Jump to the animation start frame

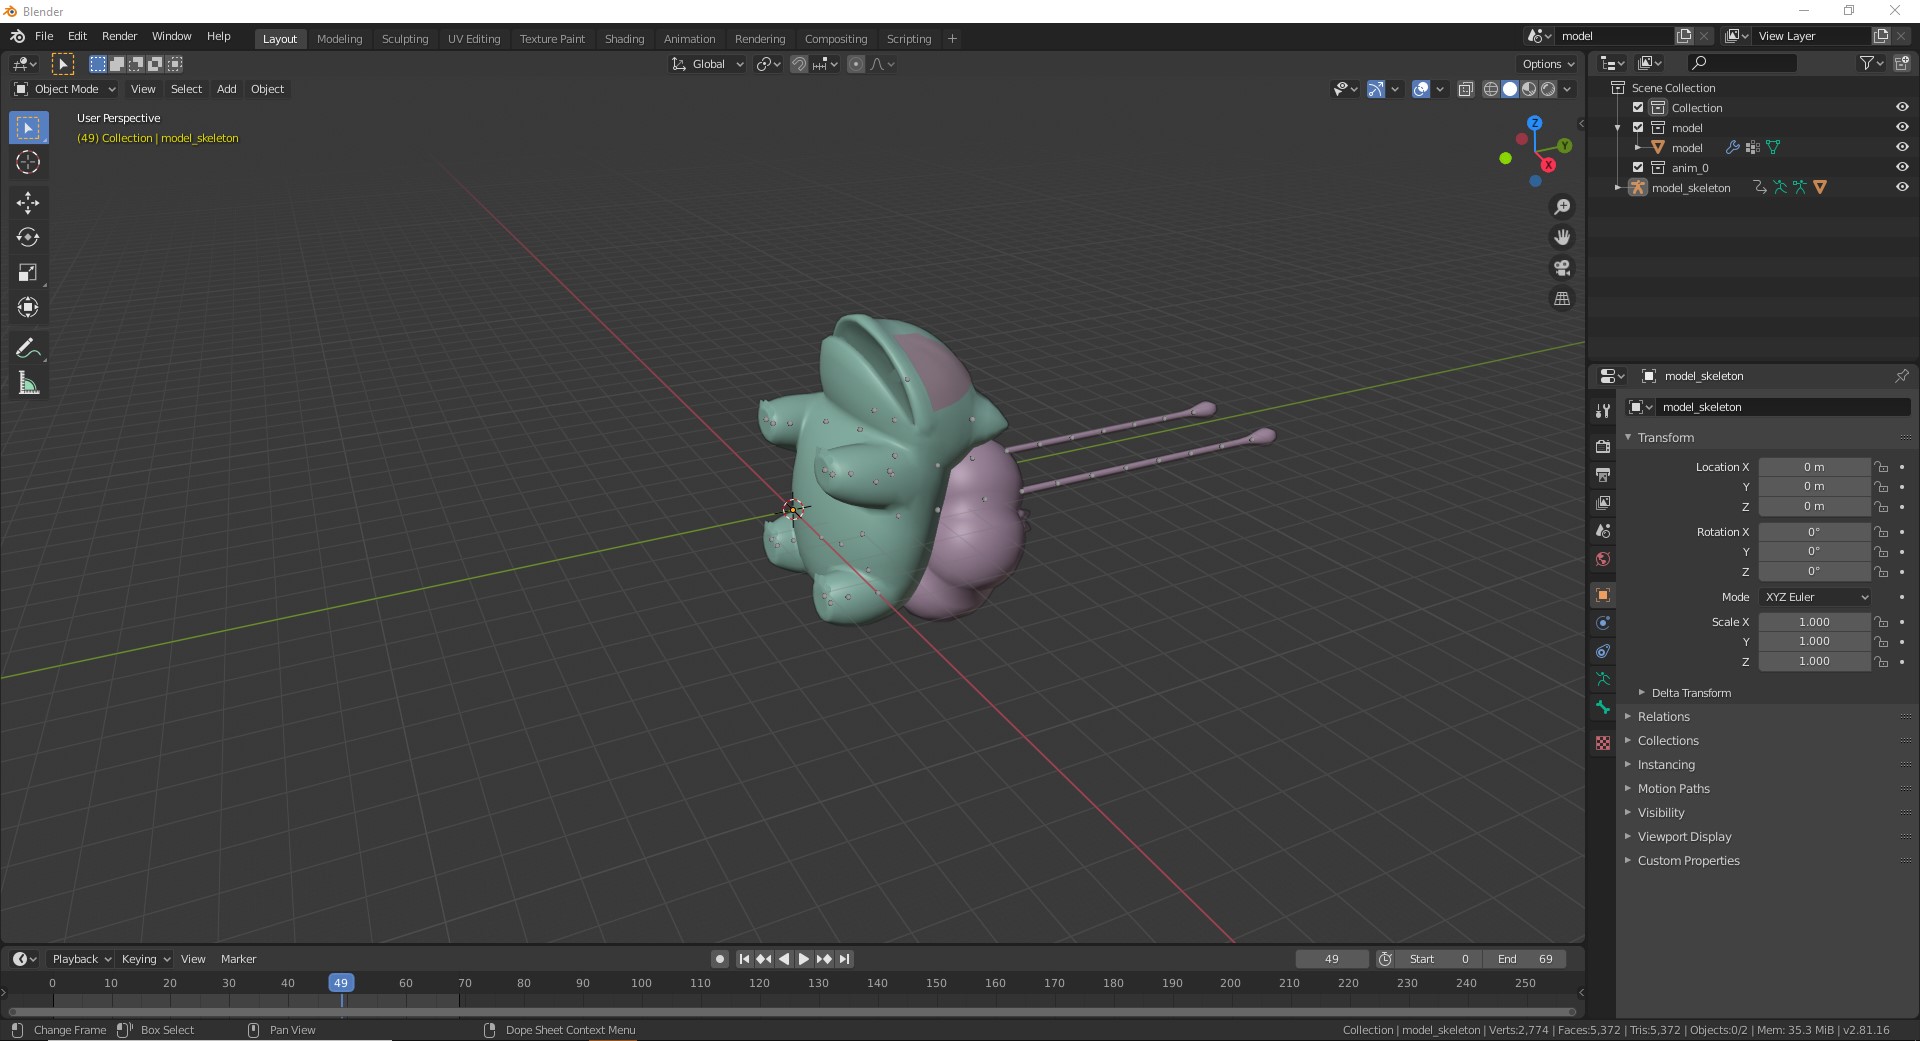click(744, 959)
